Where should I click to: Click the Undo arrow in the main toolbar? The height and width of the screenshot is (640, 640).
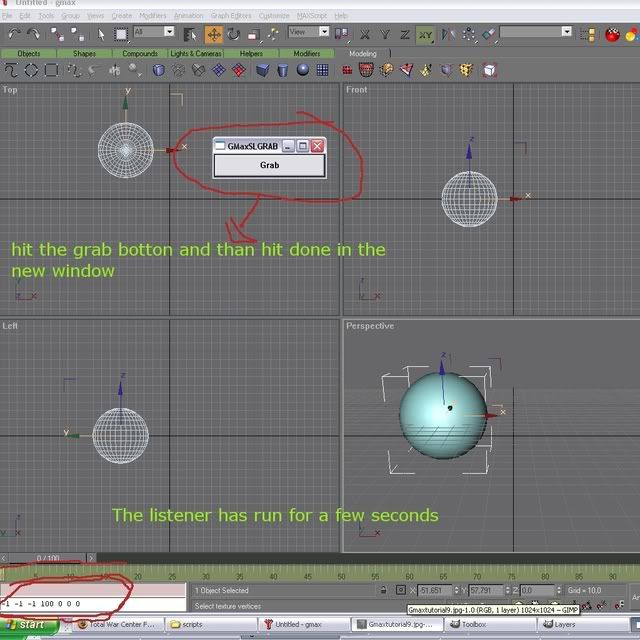click(x=13, y=34)
